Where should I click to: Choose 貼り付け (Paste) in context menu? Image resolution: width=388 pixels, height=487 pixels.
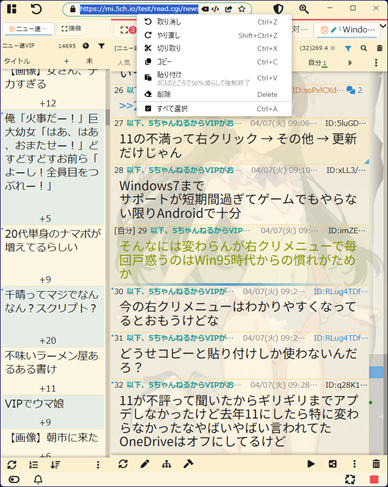click(x=214, y=78)
